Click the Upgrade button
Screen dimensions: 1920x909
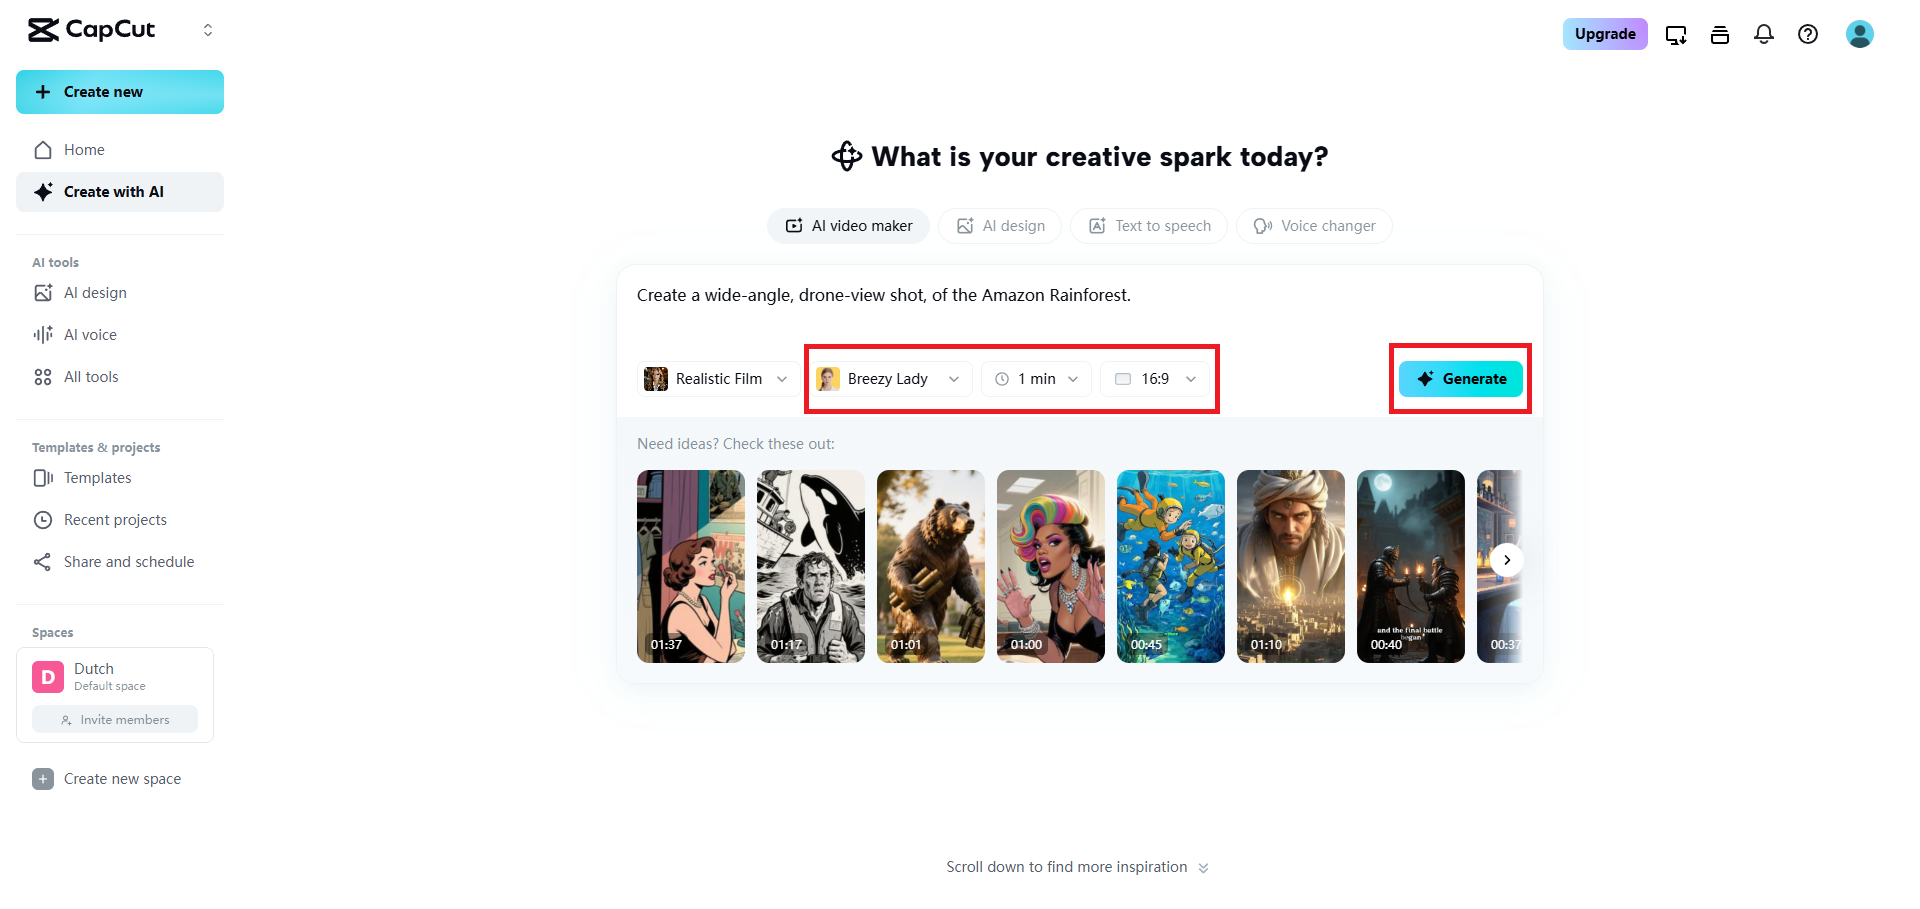click(x=1605, y=34)
